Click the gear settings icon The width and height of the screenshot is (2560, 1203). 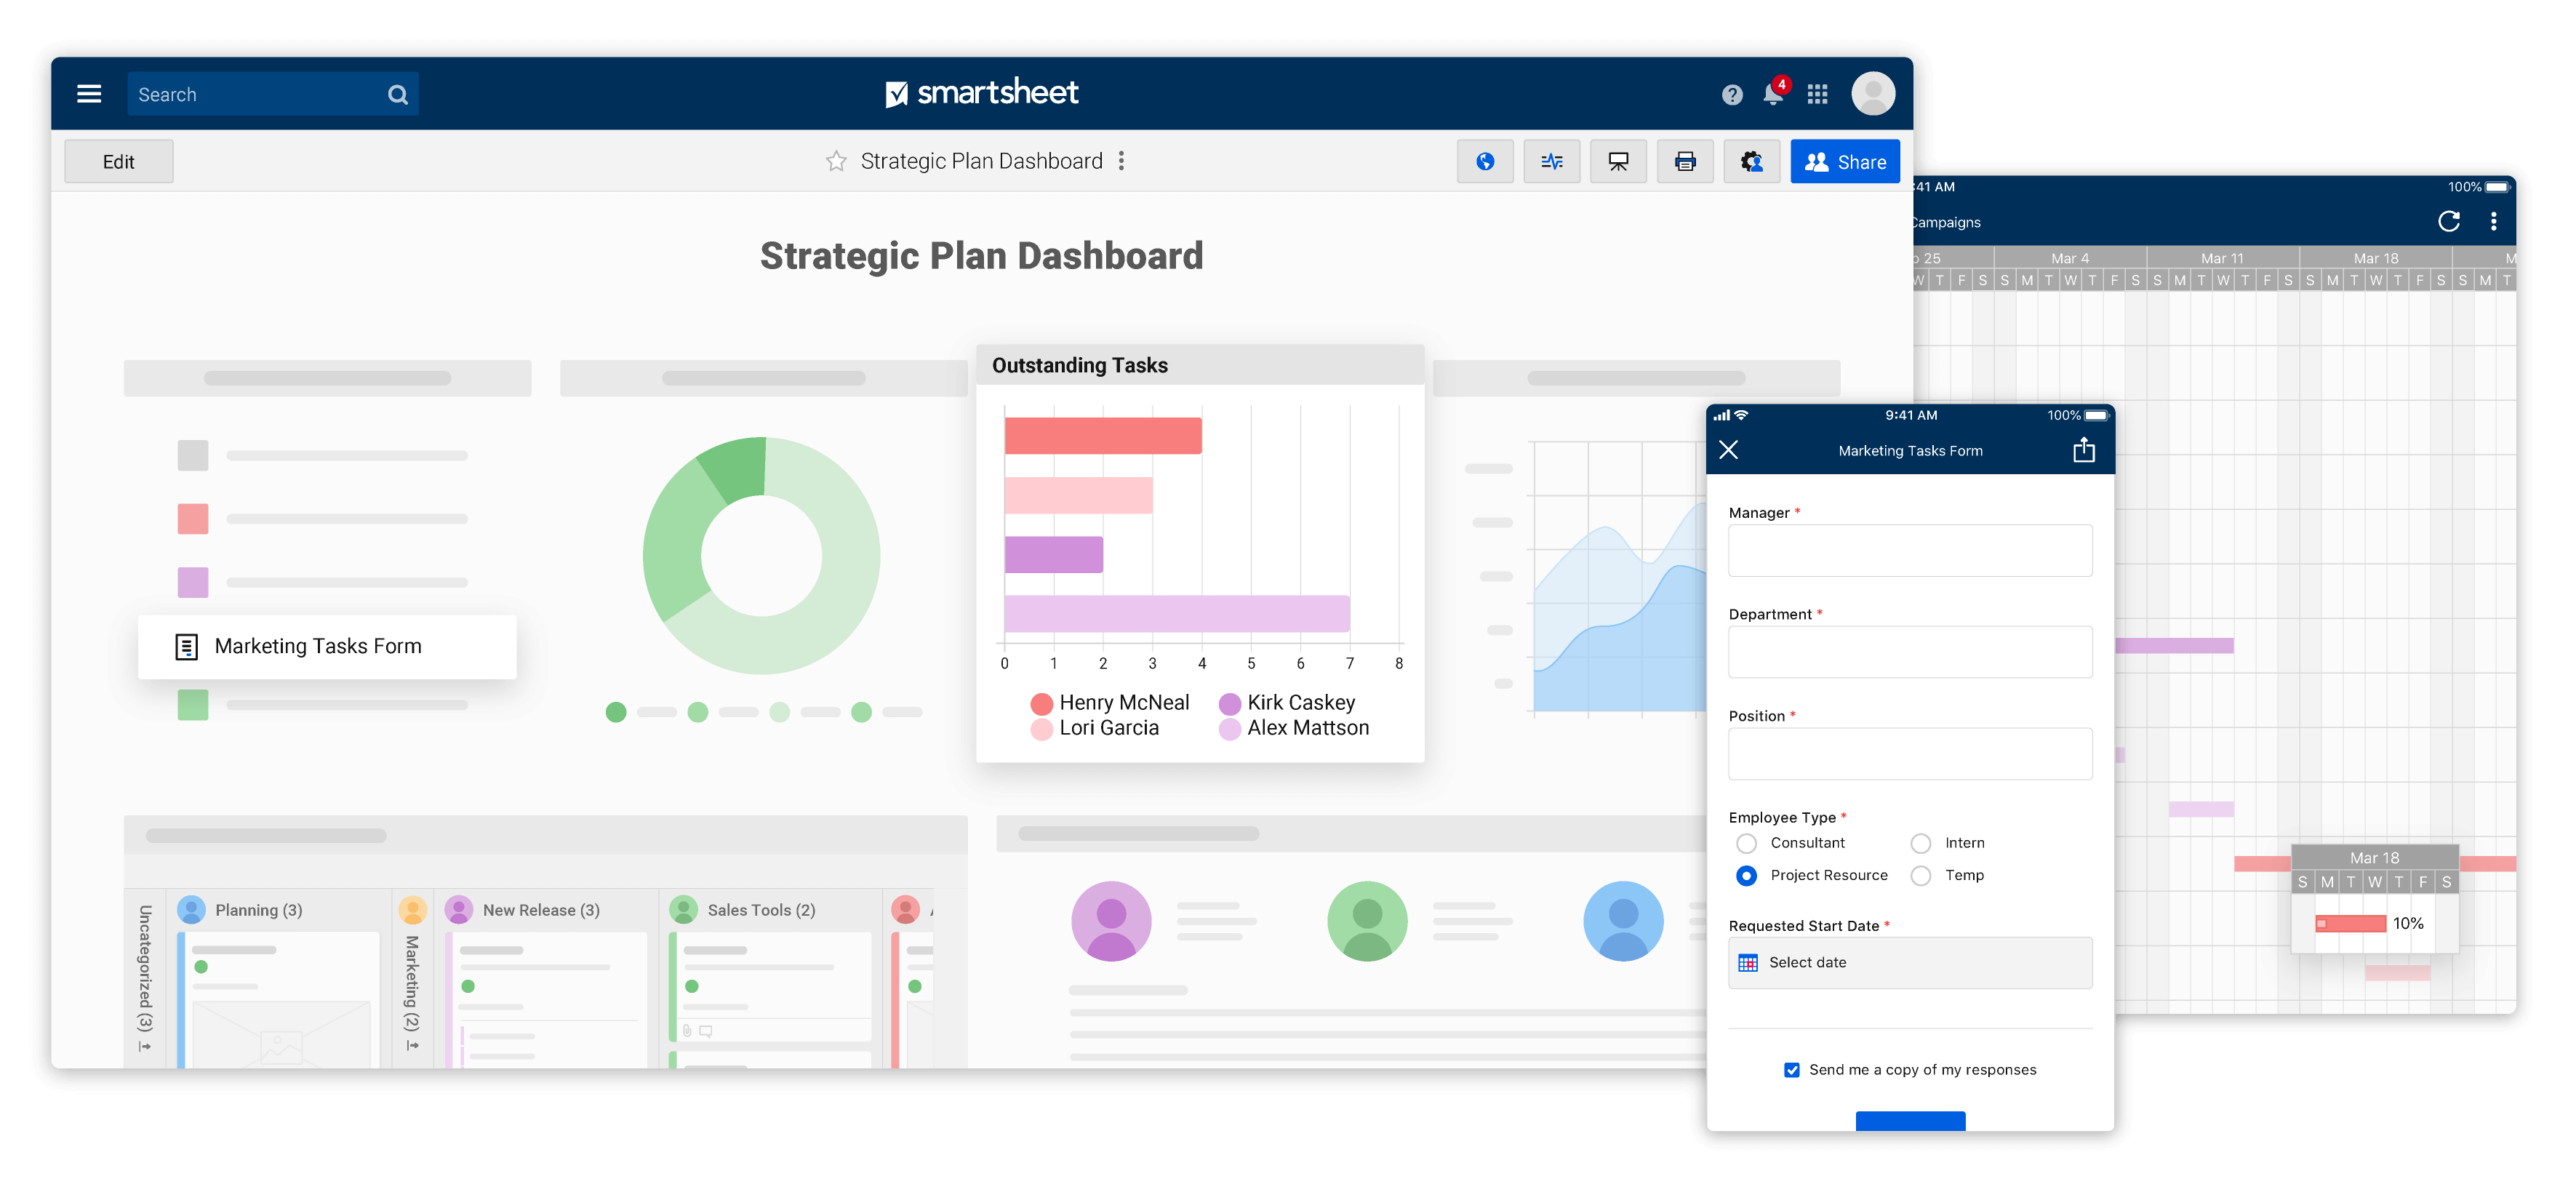point(1750,161)
